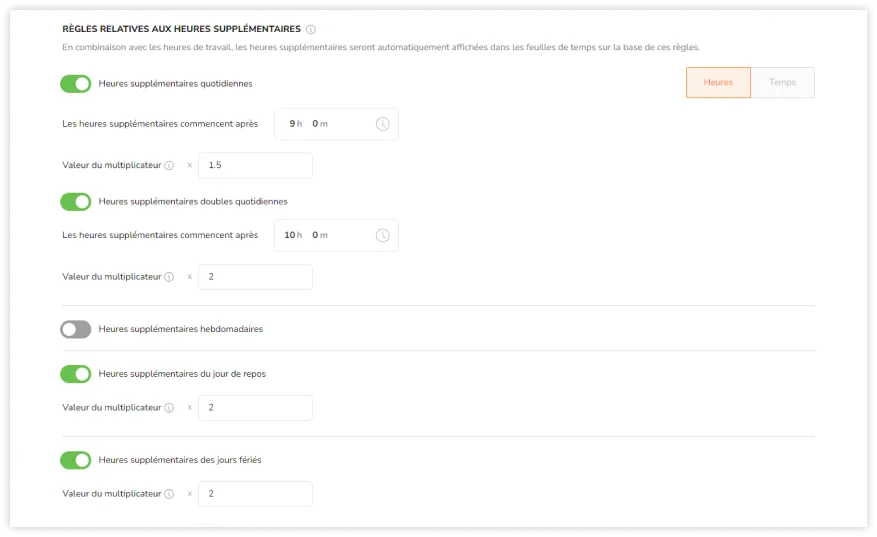This screenshot has width=877, height=537.
Task: Toggle Heures supplémentaires doubles quotidiennes off
Action: tap(76, 202)
